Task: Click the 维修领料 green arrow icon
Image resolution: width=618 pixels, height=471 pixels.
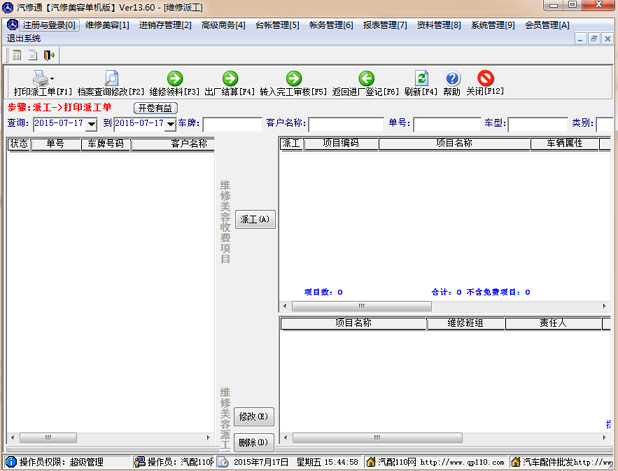Action: click(x=175, y=78)
